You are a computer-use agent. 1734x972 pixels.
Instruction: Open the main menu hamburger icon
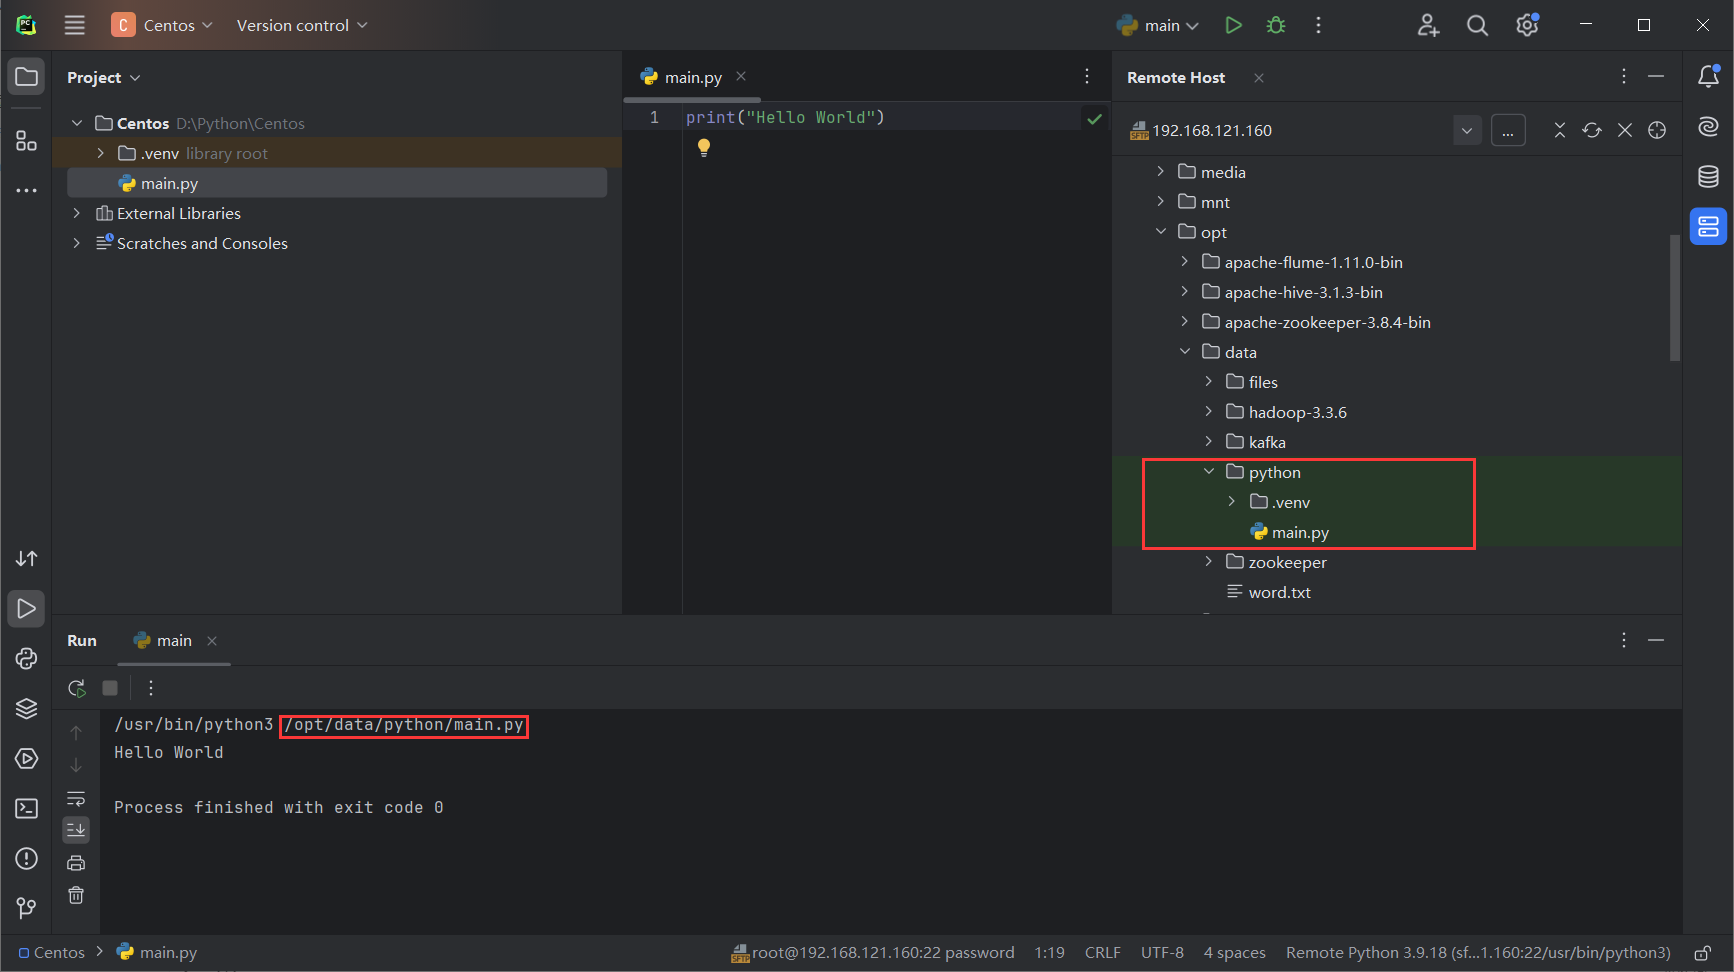pos(75,25)
